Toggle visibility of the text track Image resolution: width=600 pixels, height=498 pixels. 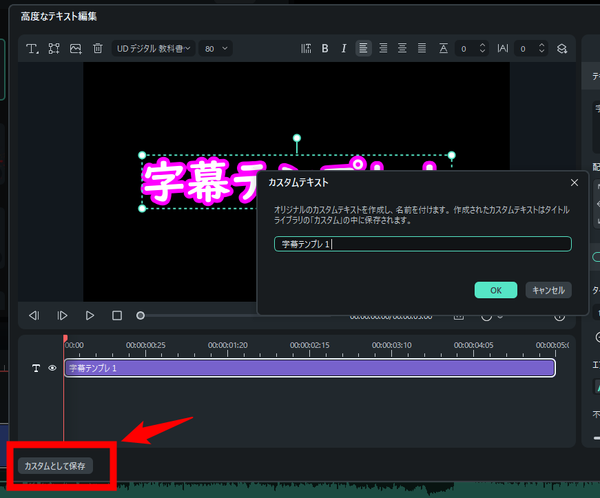[x=52, y=368]
